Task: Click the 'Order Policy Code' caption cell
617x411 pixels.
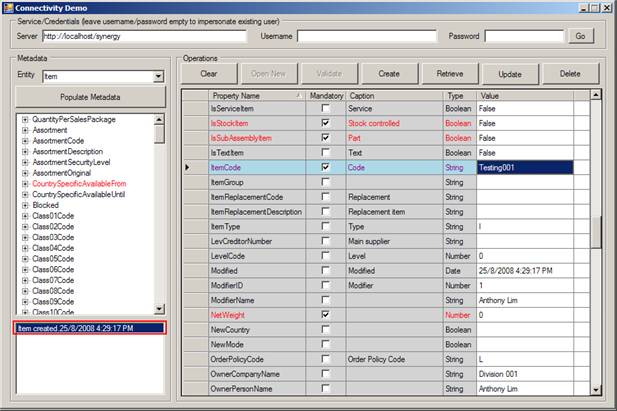Action: point(394,359)
